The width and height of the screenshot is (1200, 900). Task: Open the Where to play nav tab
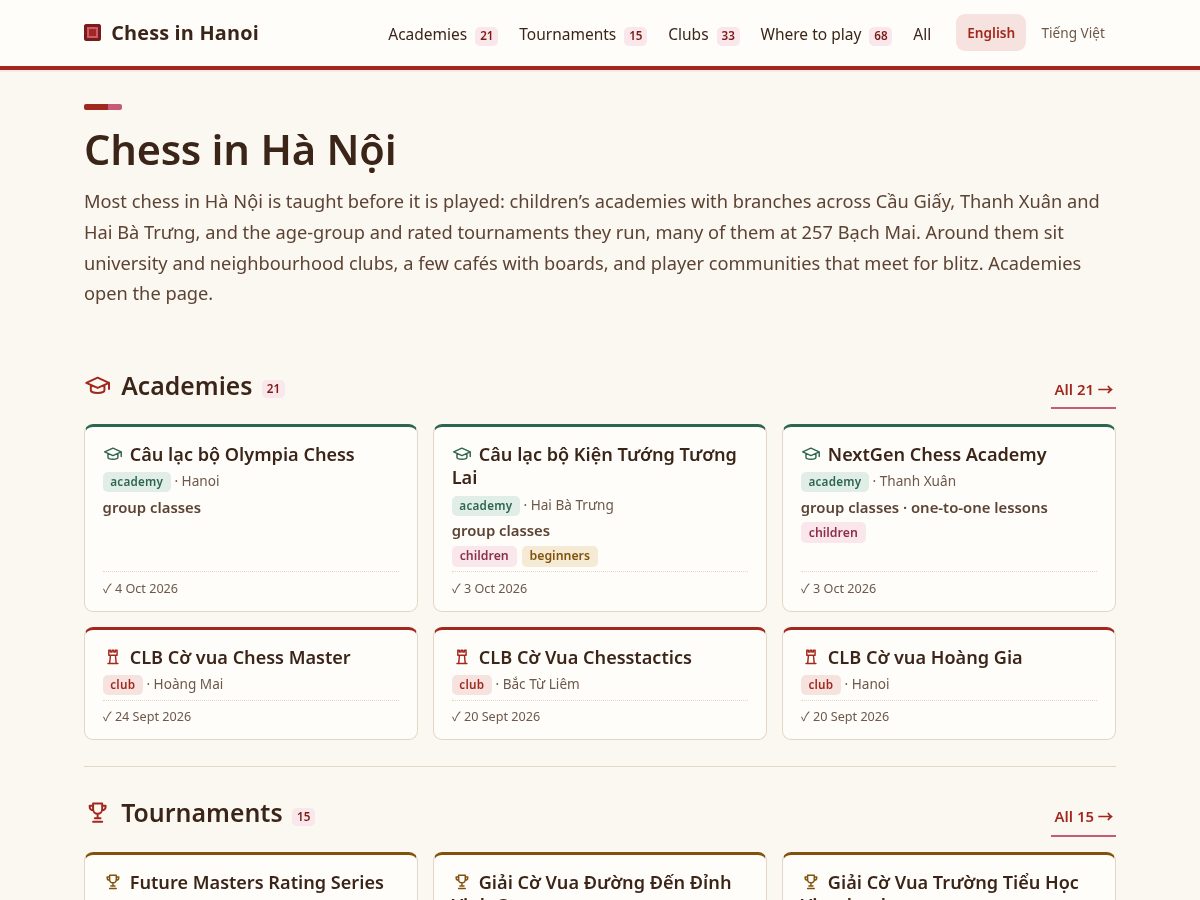pos(825,34)
